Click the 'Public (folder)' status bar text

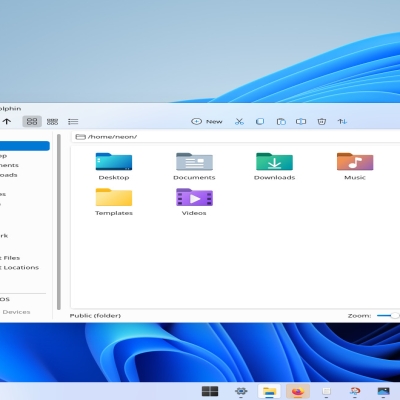pyautogui.click(x=95, y=316)
